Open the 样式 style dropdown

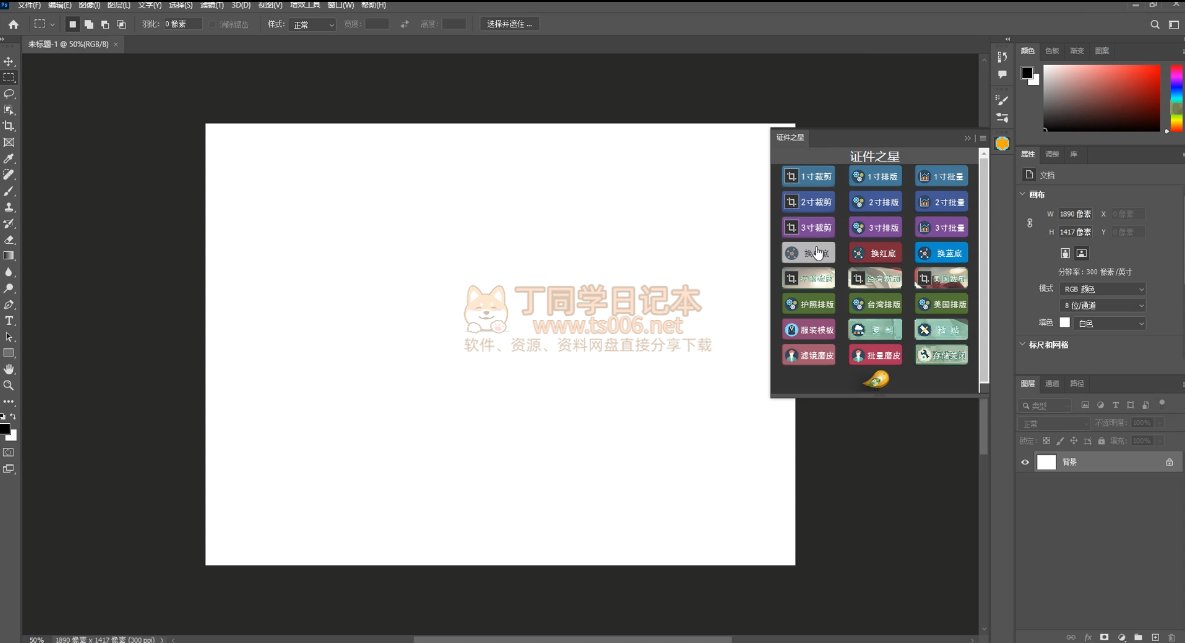[313, 24]
